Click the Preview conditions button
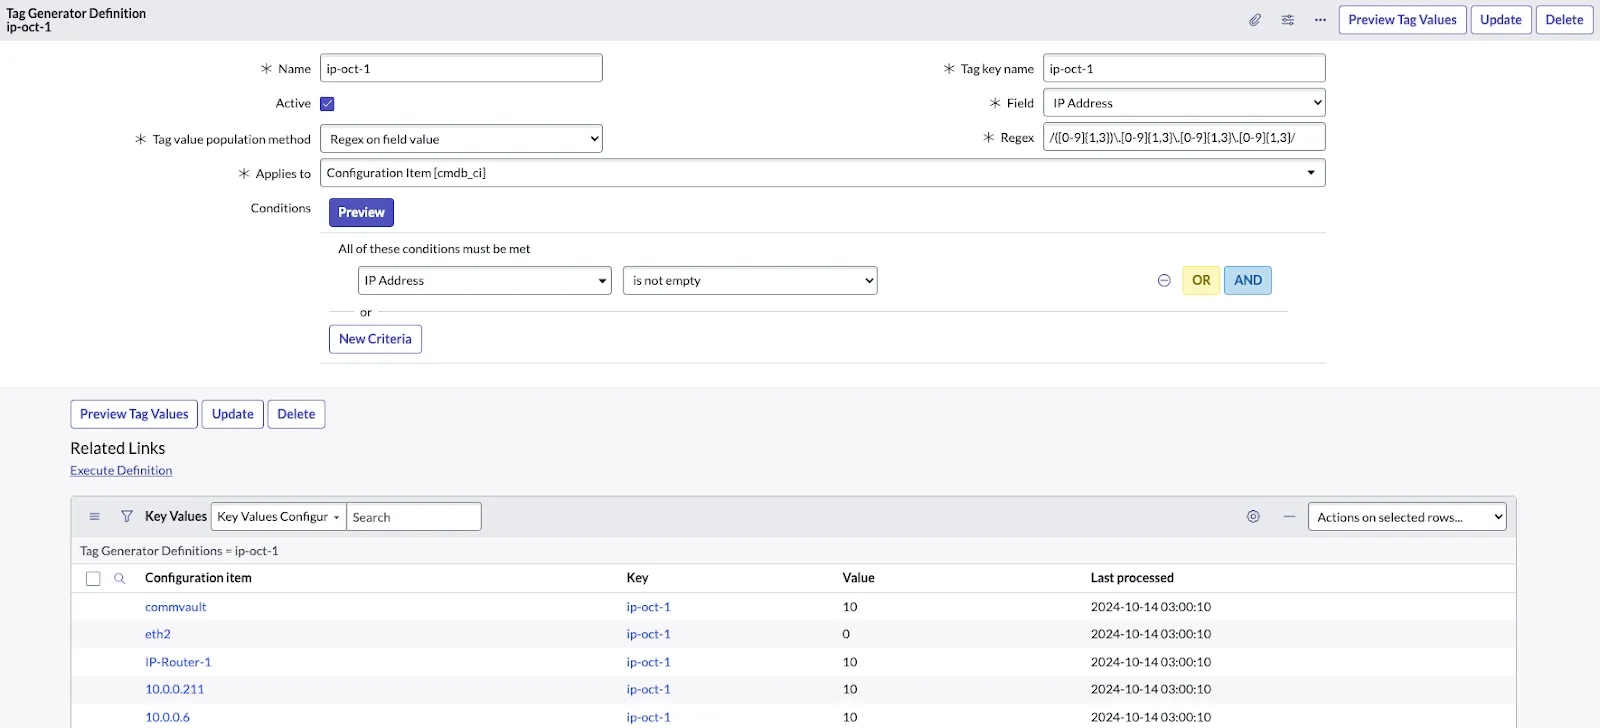1600x728 pixels. [361, 213]
